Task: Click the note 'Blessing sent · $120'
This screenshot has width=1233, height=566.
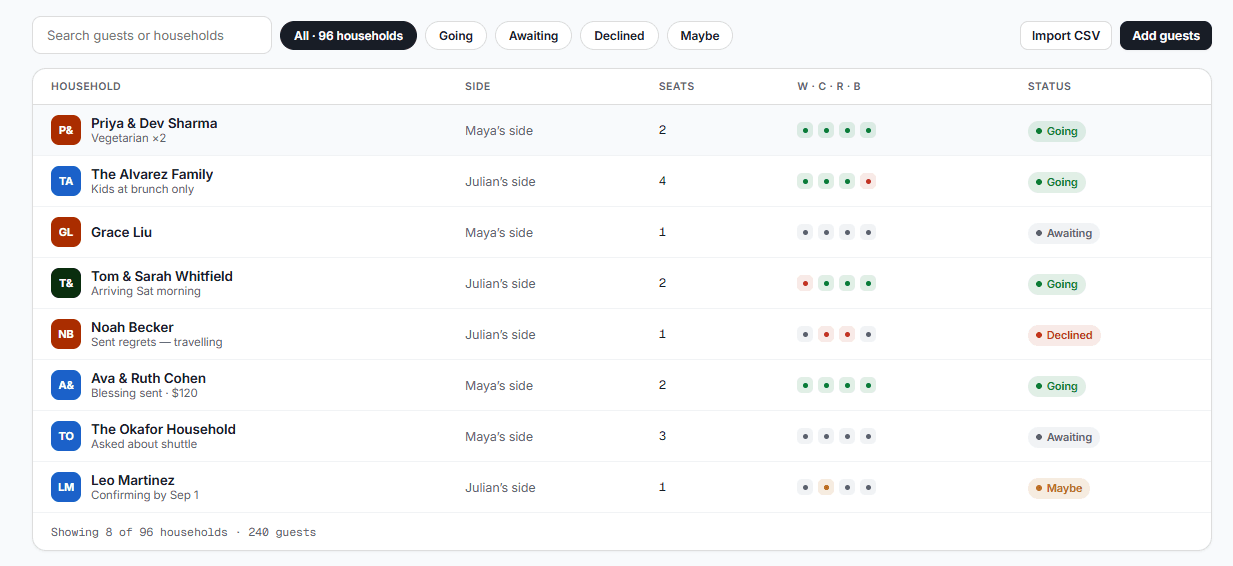Action: (x=144, y=393)
